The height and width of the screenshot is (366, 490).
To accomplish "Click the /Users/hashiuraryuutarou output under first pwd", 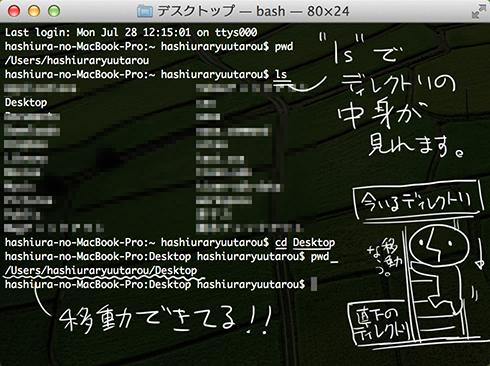I will (x=77, y=60).
